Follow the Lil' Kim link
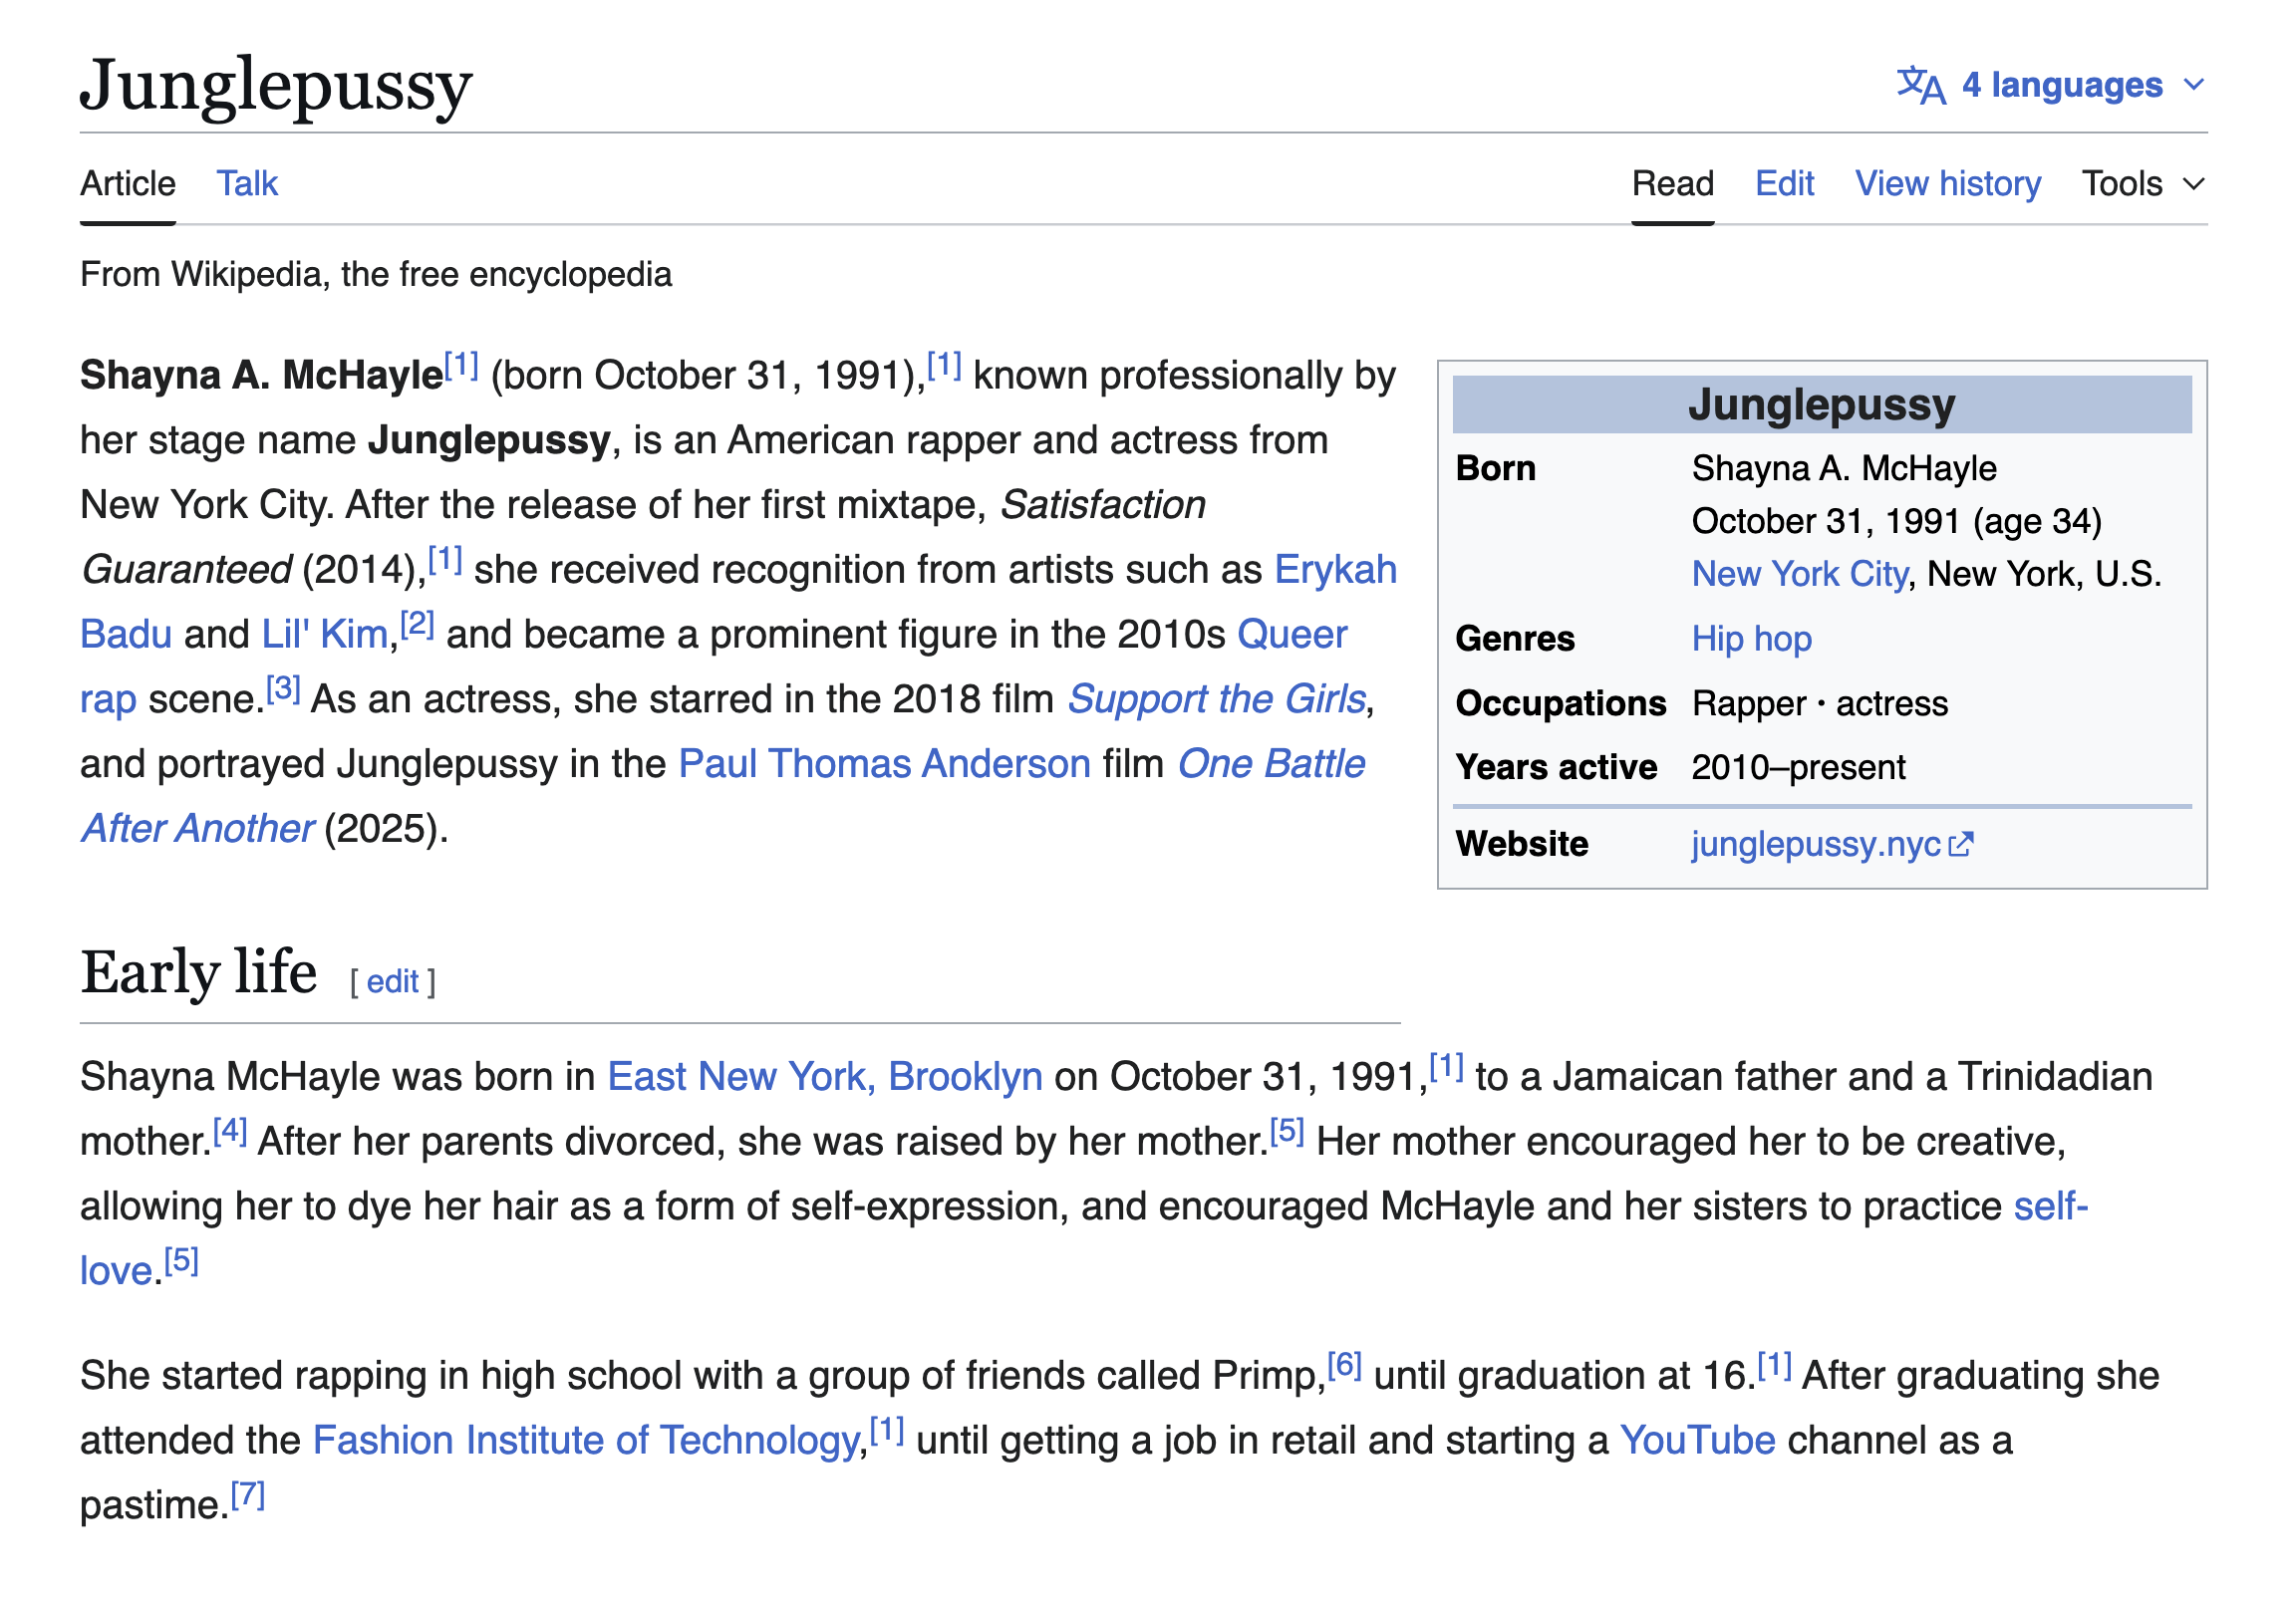This screenshot has height=1602, width=2296. (324, 635)
